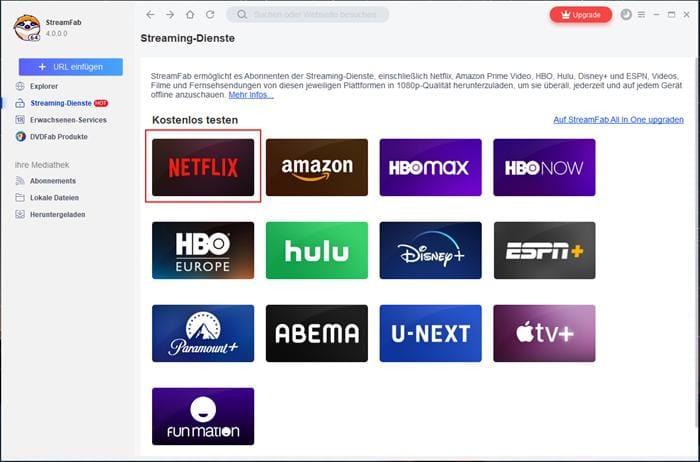
Task: Open Erwachsenen-Services in the sidebar
Action: [68, 120]
